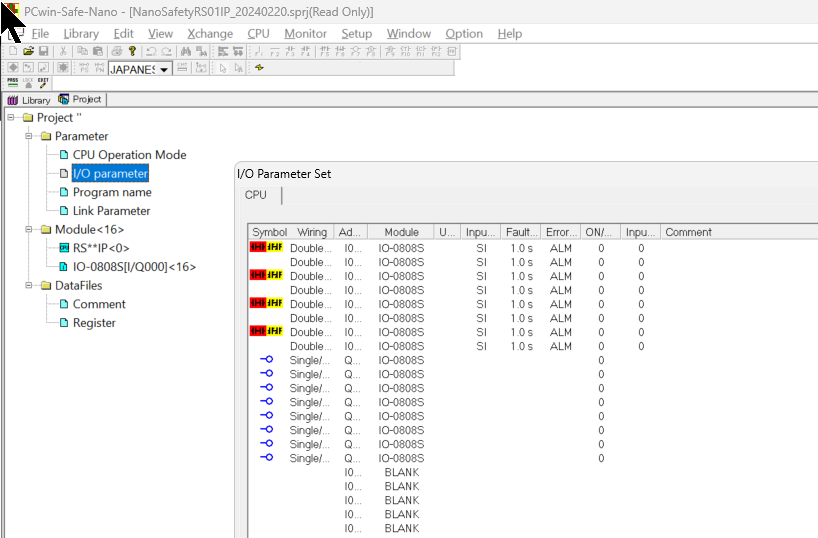Image resolution: width=818 pixels, height=538 pixels.
Task: Open the Window menu
Action: tap(408, 34)
